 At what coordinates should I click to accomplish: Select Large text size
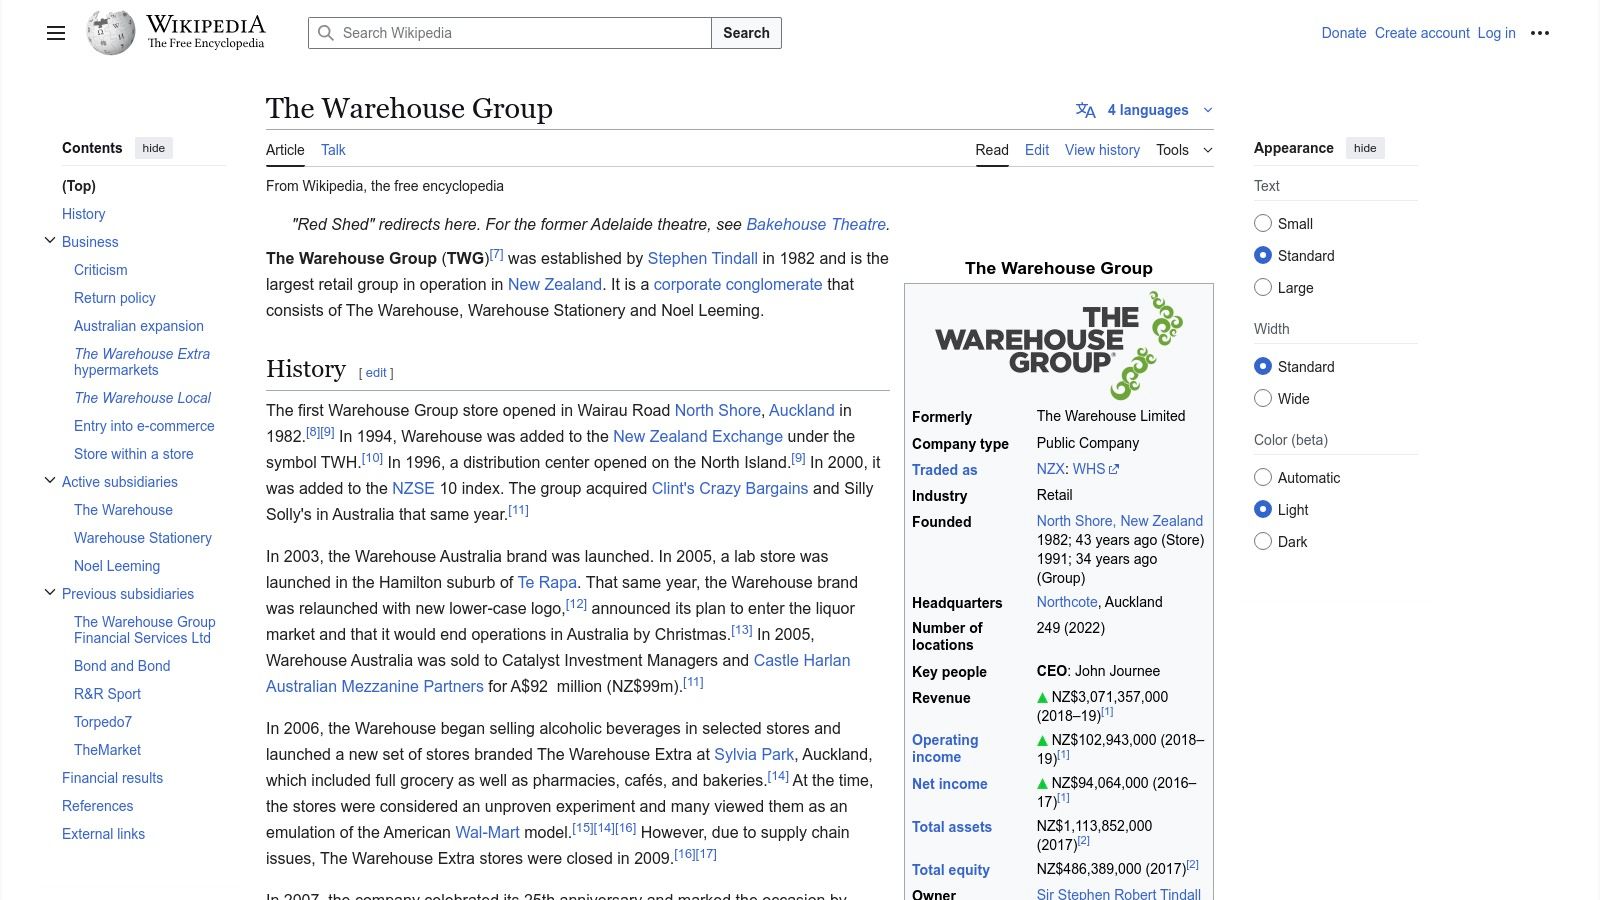(1263, 287)
